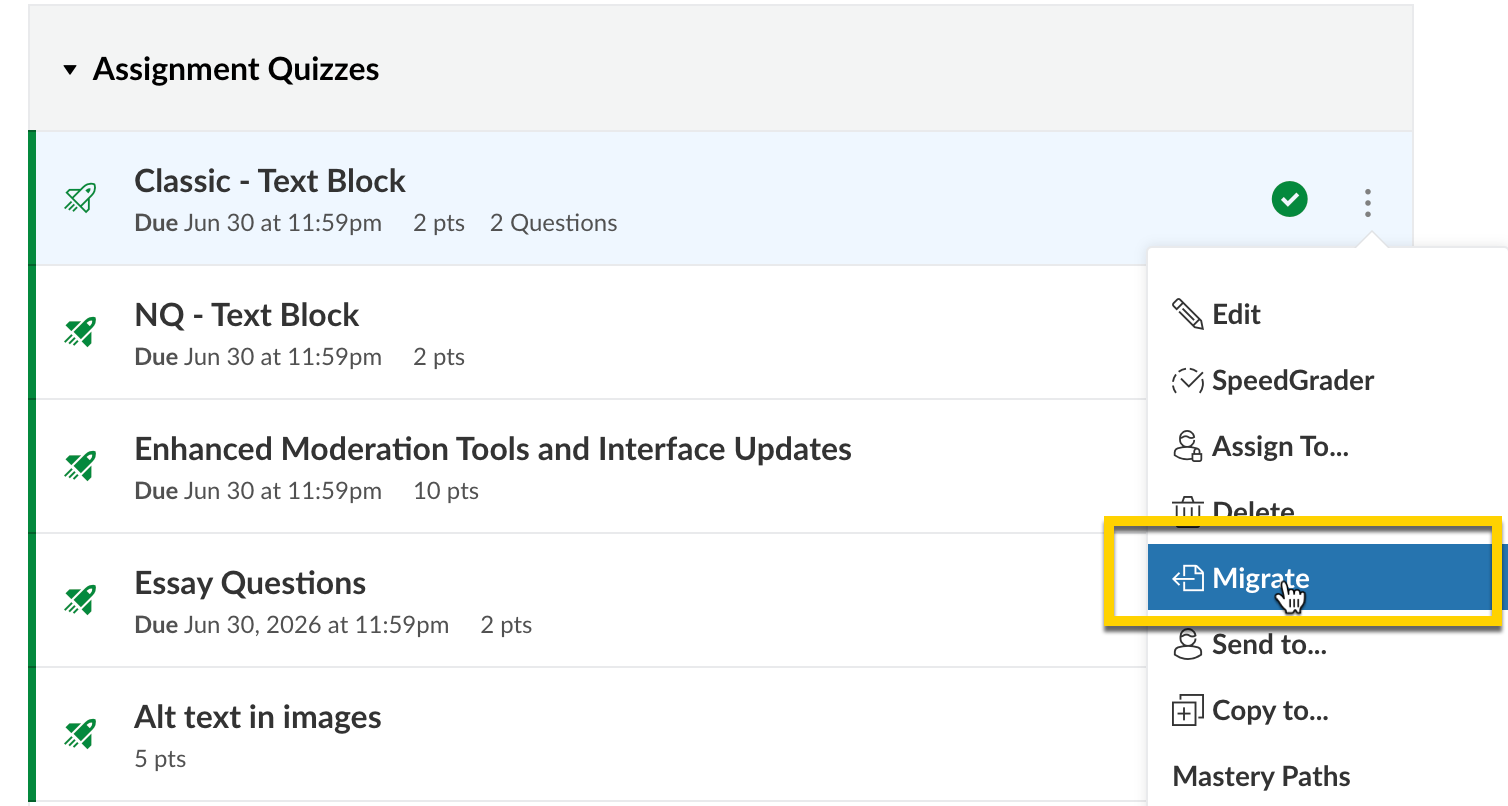Screen dimensions: 1508x806
Task: Click the Alt text in images rocket icon
Action: tap(80, 734)
